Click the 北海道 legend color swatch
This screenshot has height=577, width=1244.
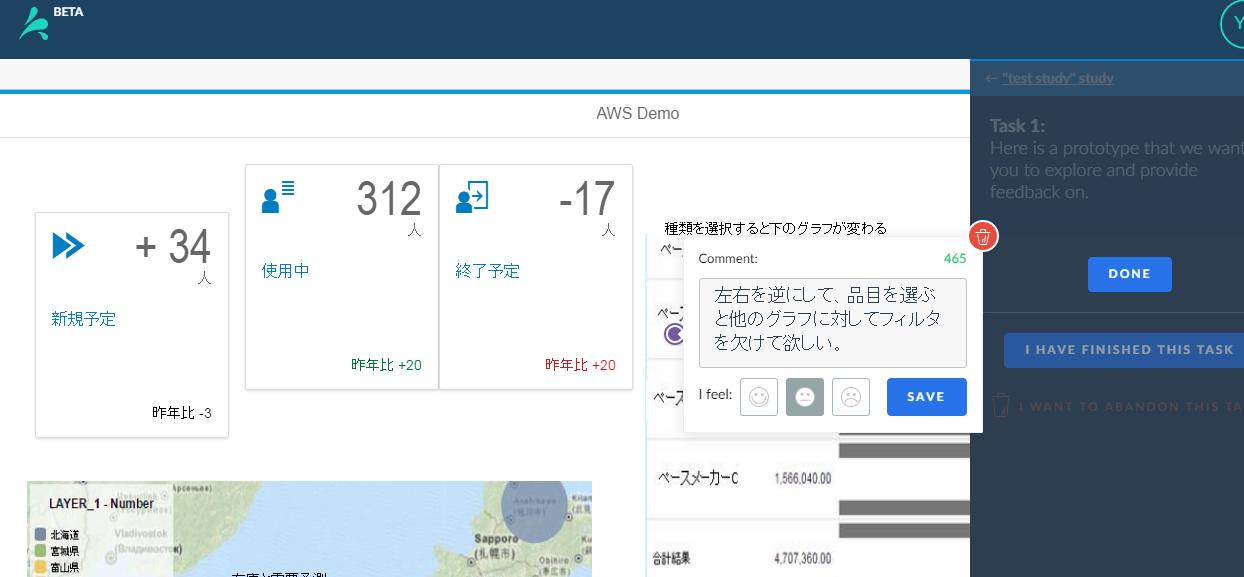[x=40, y=535]
